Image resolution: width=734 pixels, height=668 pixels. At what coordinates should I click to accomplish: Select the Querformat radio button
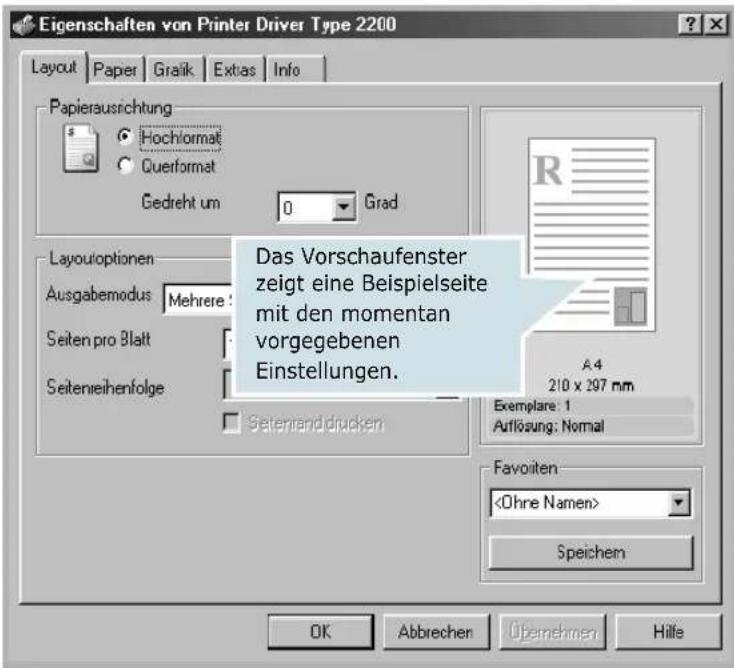(125, 166)
